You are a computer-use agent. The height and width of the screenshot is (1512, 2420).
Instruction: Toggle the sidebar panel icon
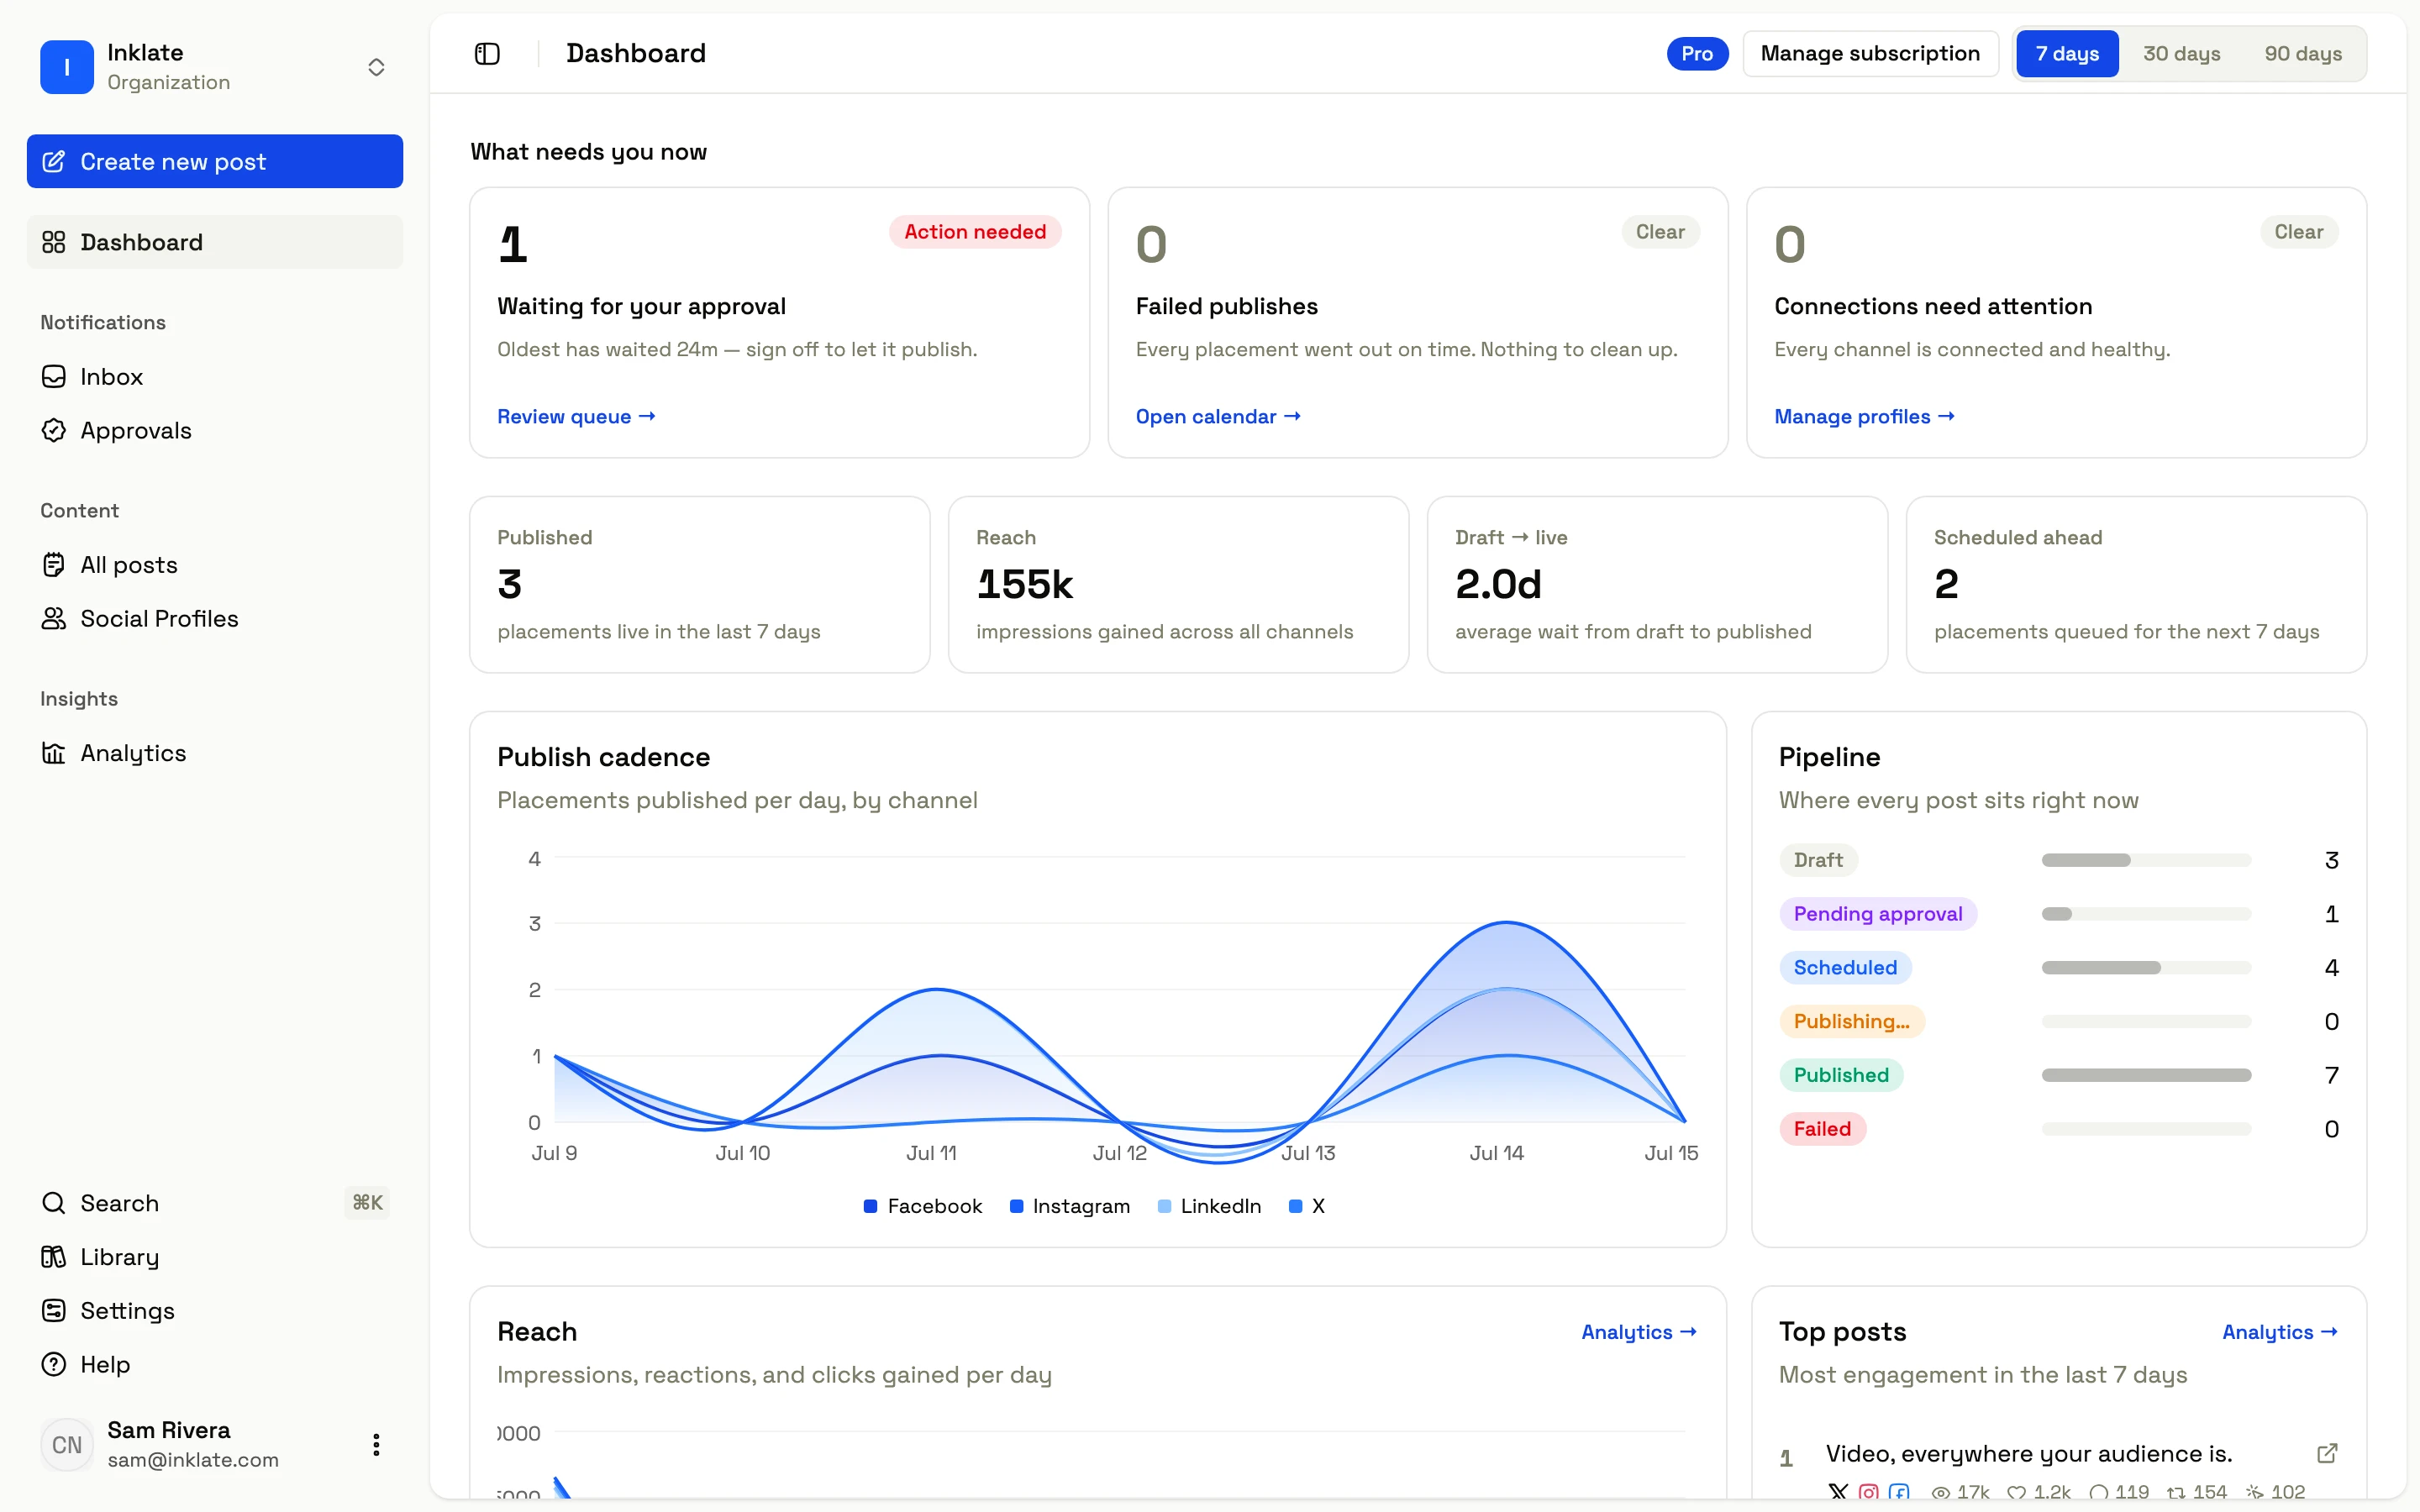click(x=487, y=53)
